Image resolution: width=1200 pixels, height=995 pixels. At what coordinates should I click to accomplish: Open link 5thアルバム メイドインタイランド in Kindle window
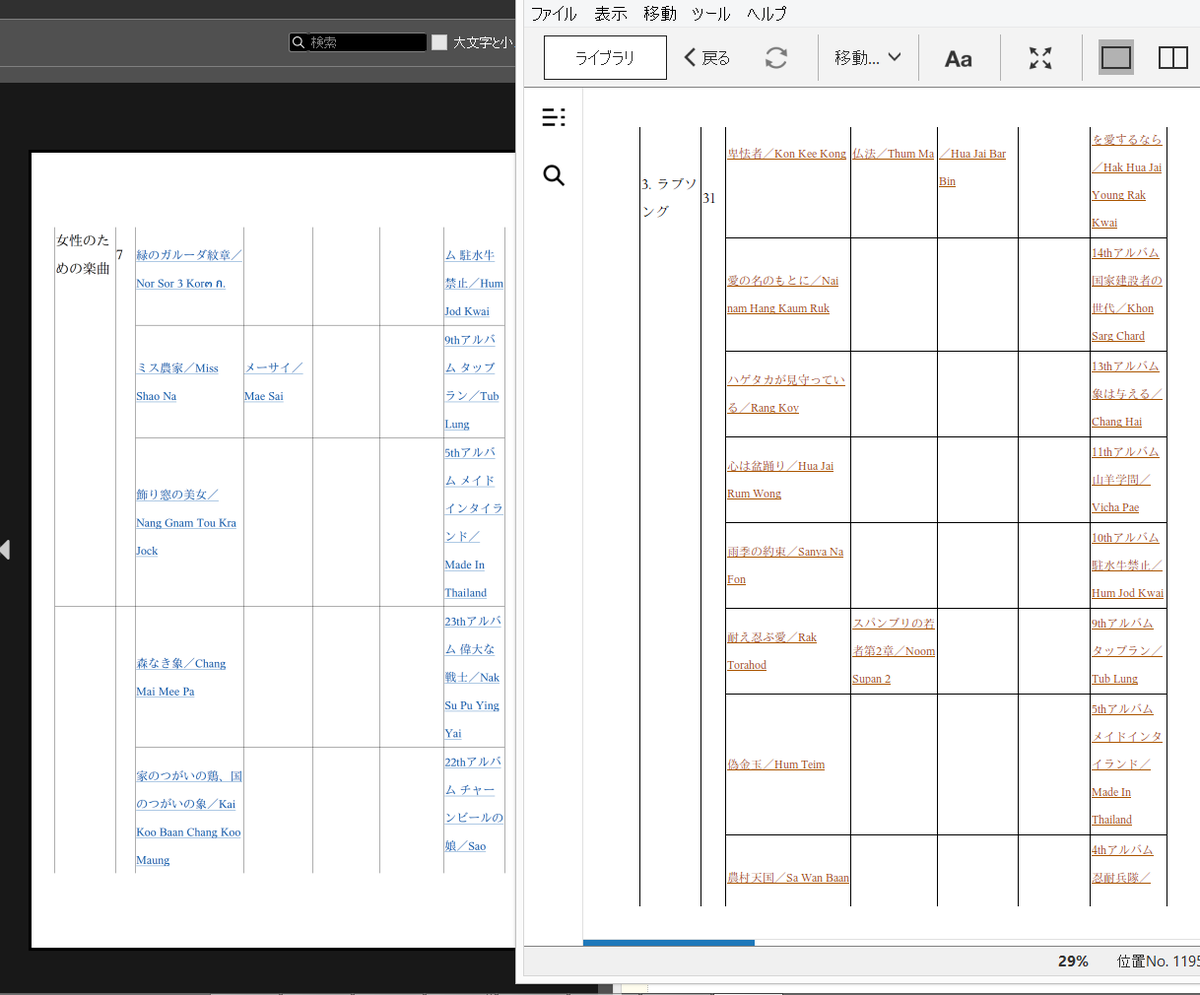click(1127, 764)
